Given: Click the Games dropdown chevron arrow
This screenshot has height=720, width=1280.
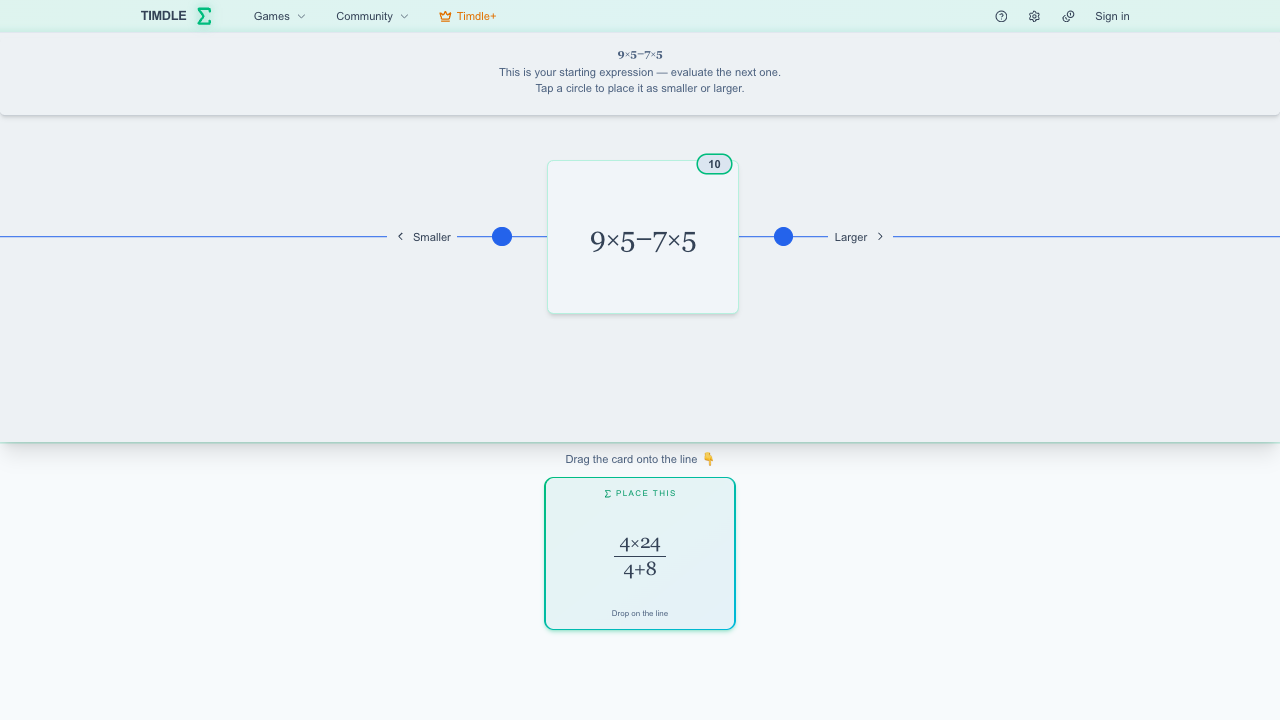Looking at the screenshot, I should [x=302, y=16].
